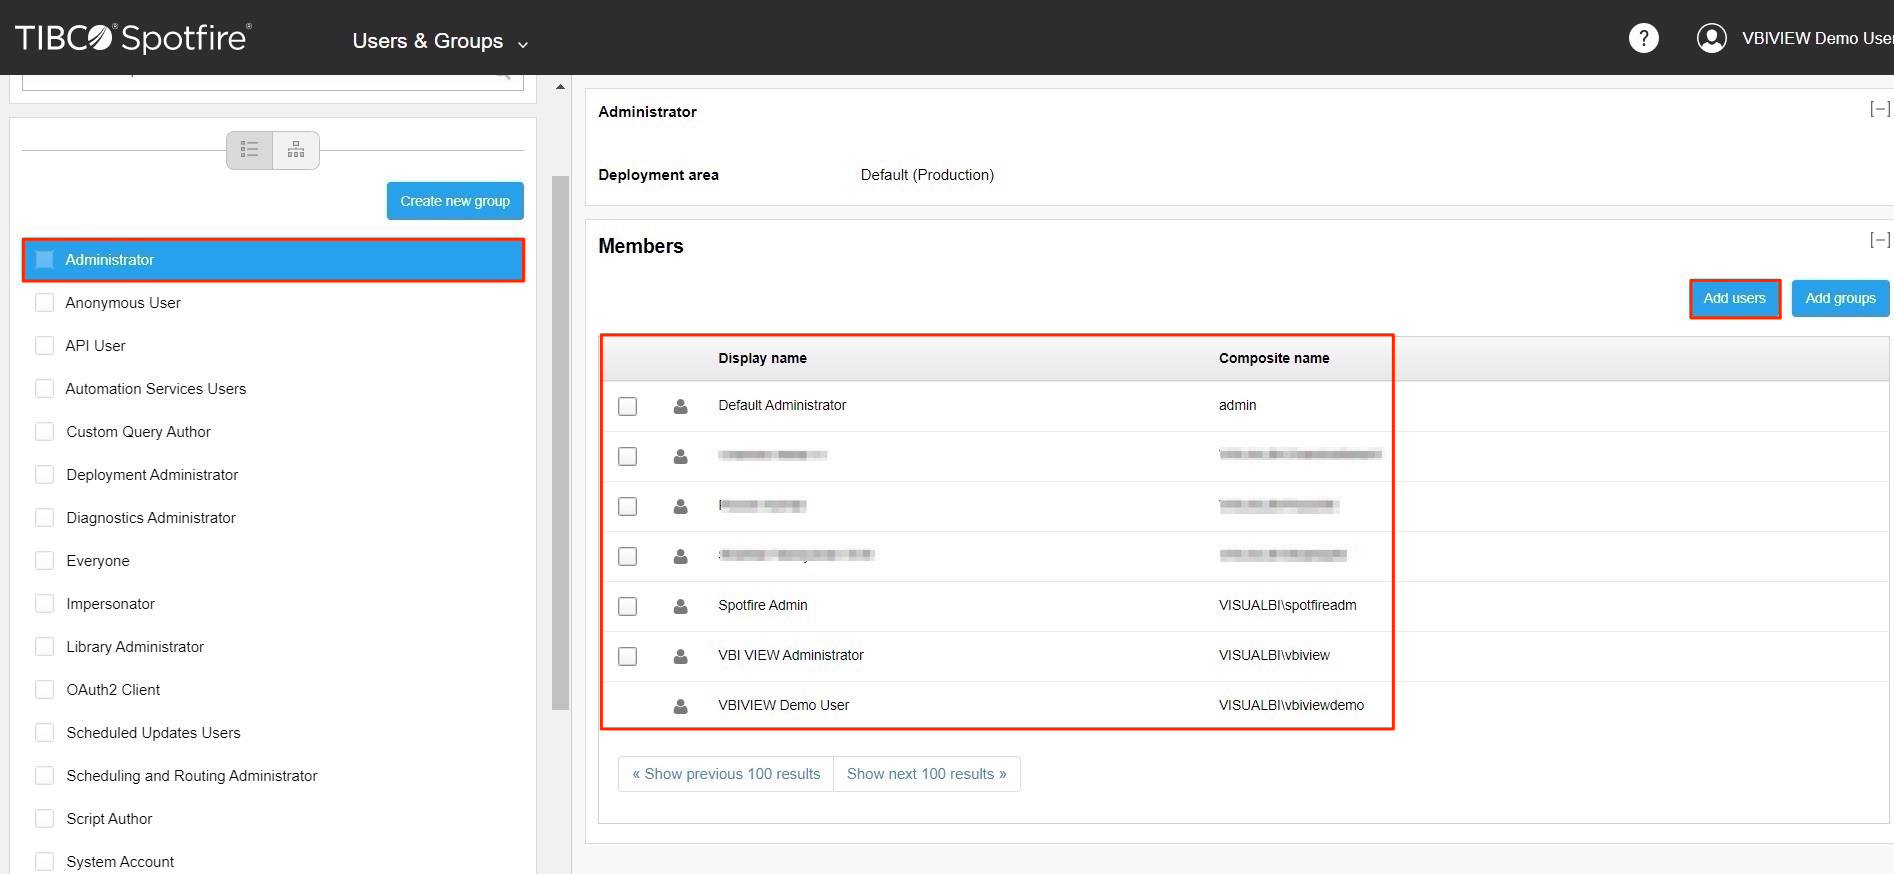Click the user icon beside VBI VIEW Administrator
The height and width of the screenshot is (874, 1894).
click(x=680, y=656)
